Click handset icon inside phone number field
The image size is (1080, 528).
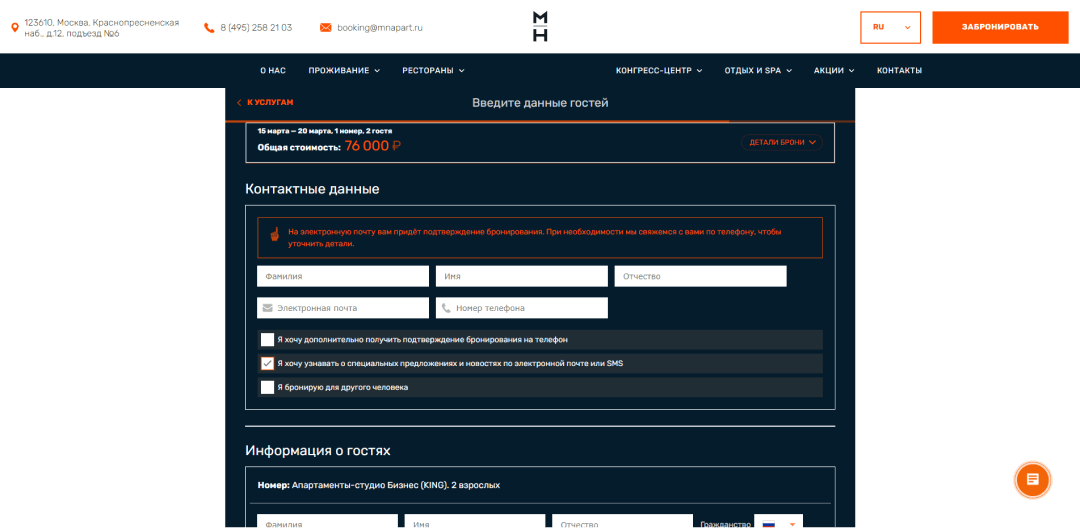tap(446, 308)
